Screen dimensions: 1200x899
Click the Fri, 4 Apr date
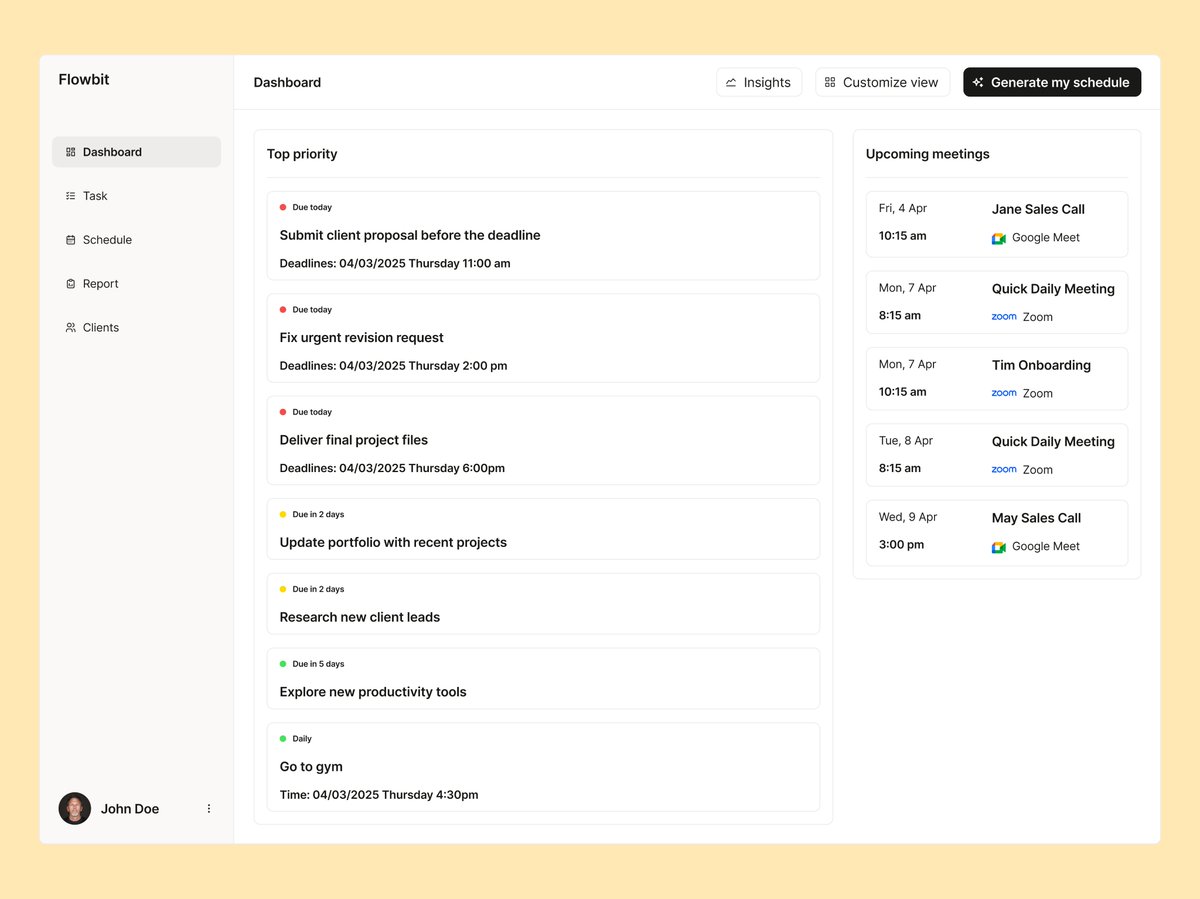[903, 208]
